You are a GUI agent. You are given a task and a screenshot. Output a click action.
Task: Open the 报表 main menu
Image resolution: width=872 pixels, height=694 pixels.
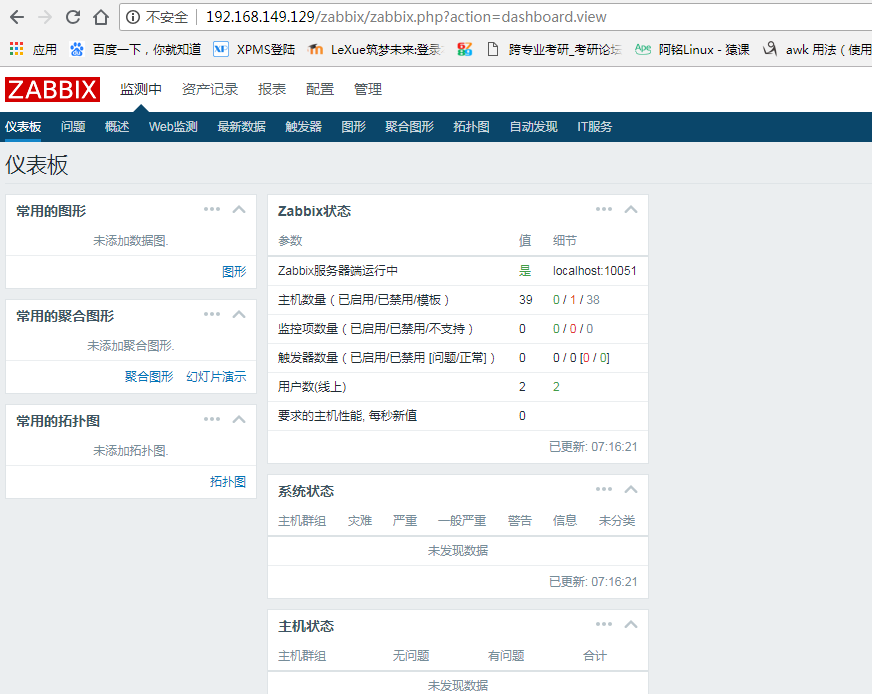pyautogui.click(x=272, y=89)
